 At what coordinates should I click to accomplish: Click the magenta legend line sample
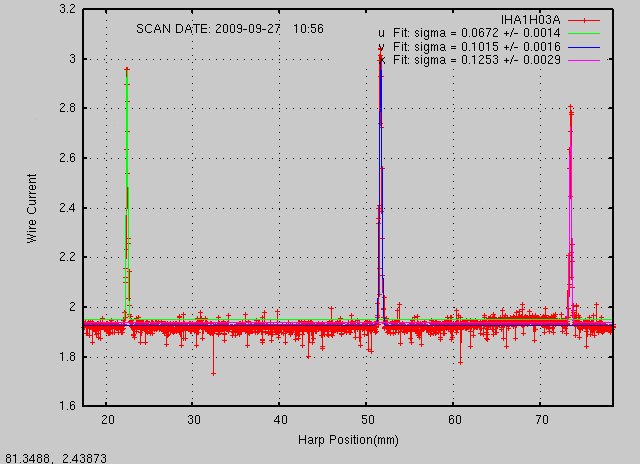point(584,60)
